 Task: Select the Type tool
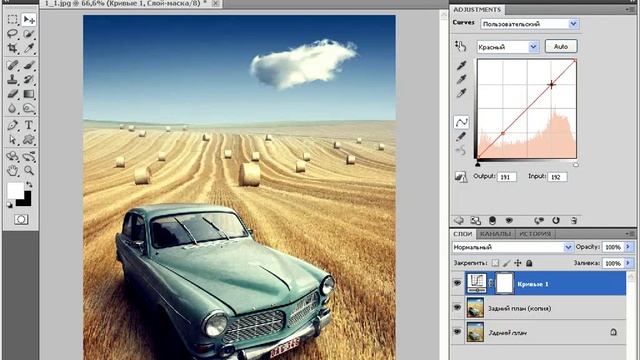point(29,125)
